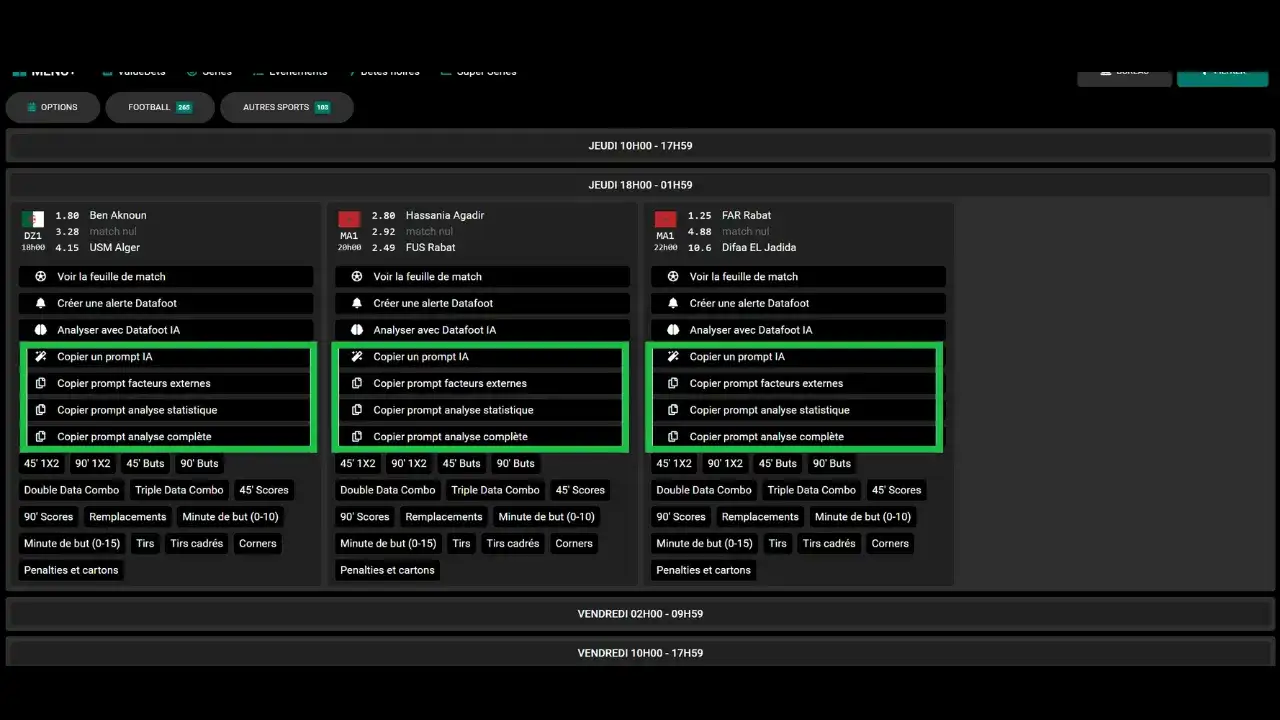
Task: Expand the VENDREDI 10H00 - 17H59 section
Action: pyautogui.click(x=640, y=653)
